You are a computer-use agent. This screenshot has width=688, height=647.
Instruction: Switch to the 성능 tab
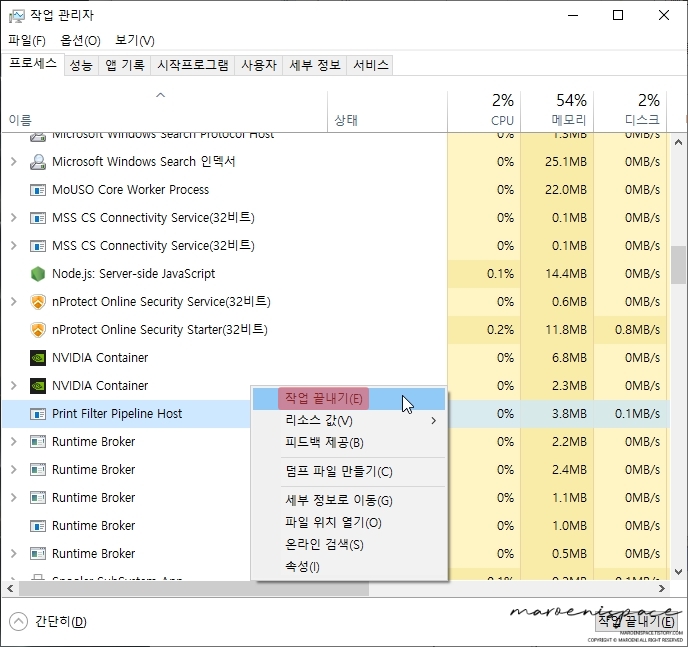click(x=81, y=65)
